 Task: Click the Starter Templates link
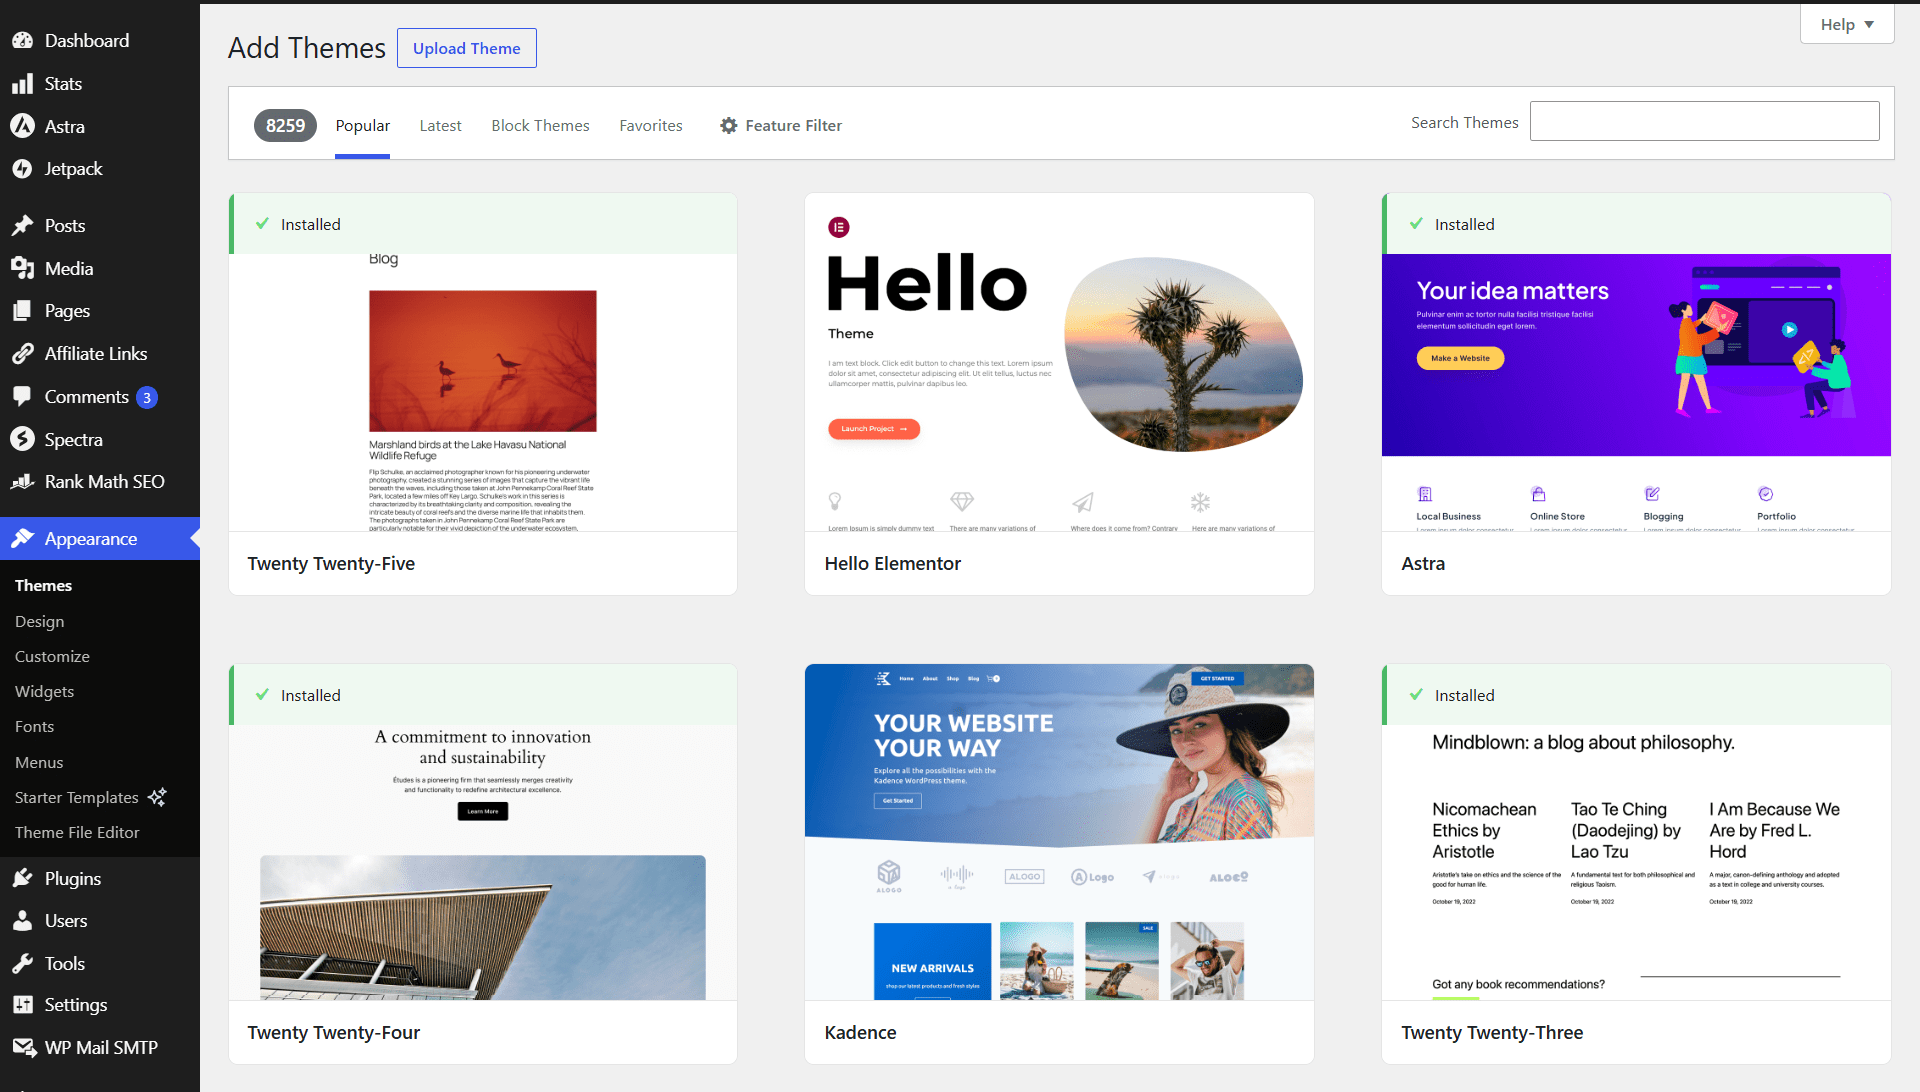pos(77,797)
